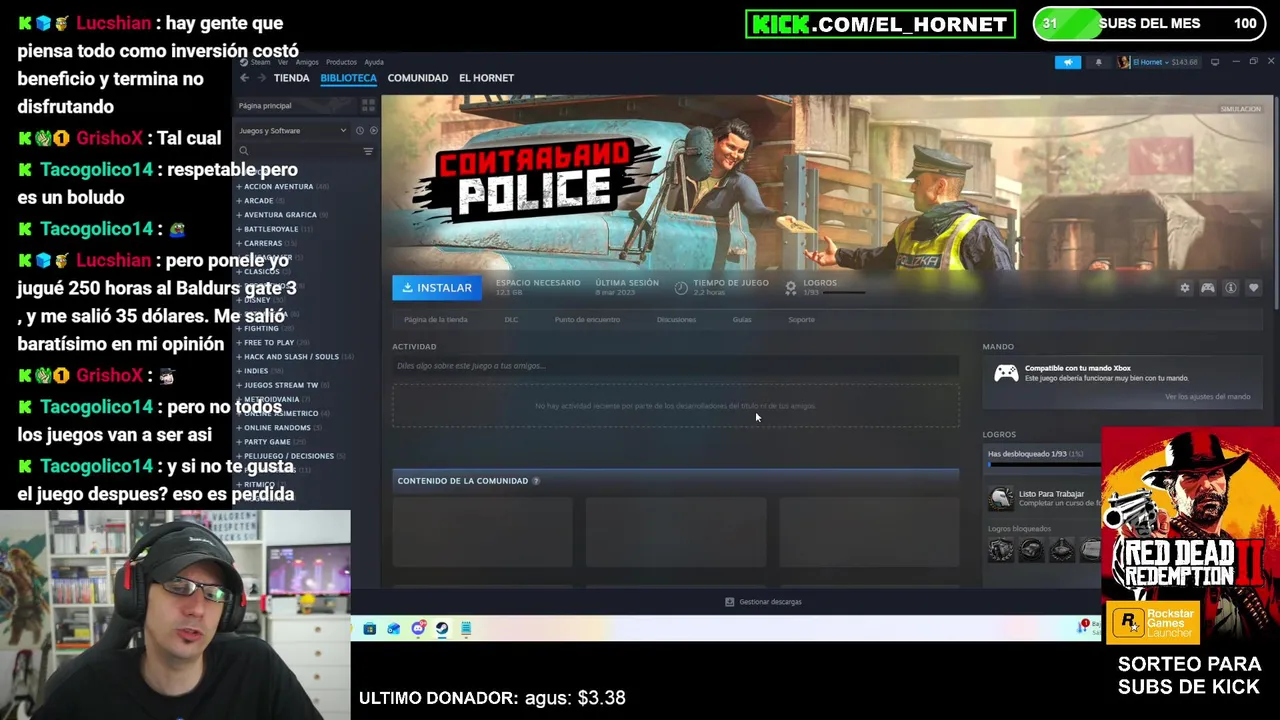Open the Steam menu
Viewport: 1280px width, 720px height.
260,62
